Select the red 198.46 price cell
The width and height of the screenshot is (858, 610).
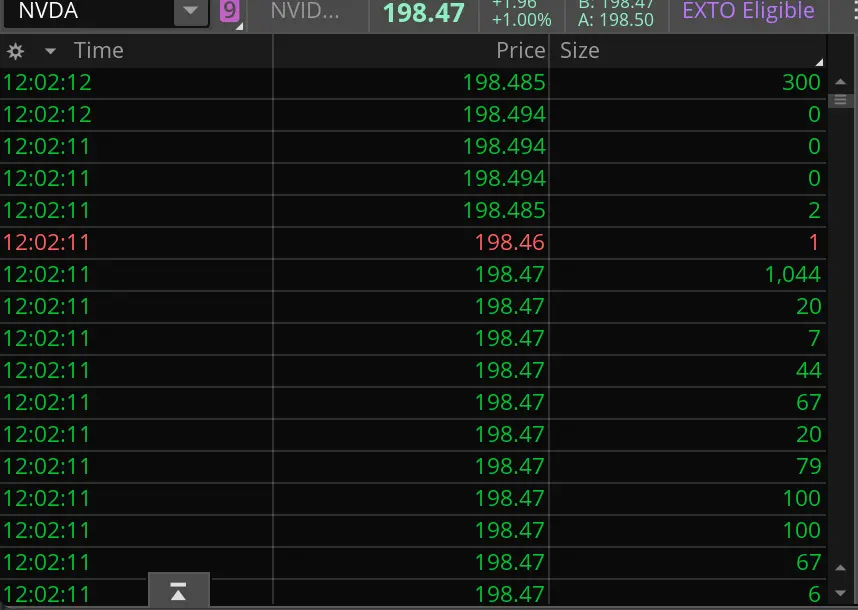[x=509, y=242]
